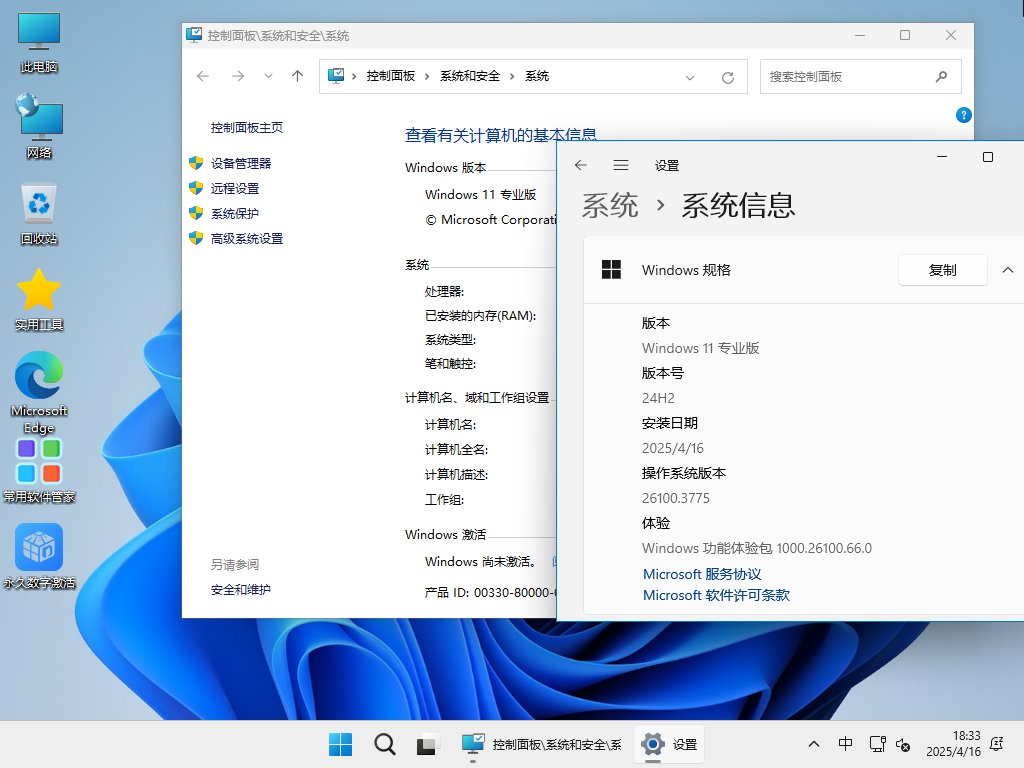Minimize the Control Panel window
This screenshot has width=1024, height=768.
click(860, 35)
